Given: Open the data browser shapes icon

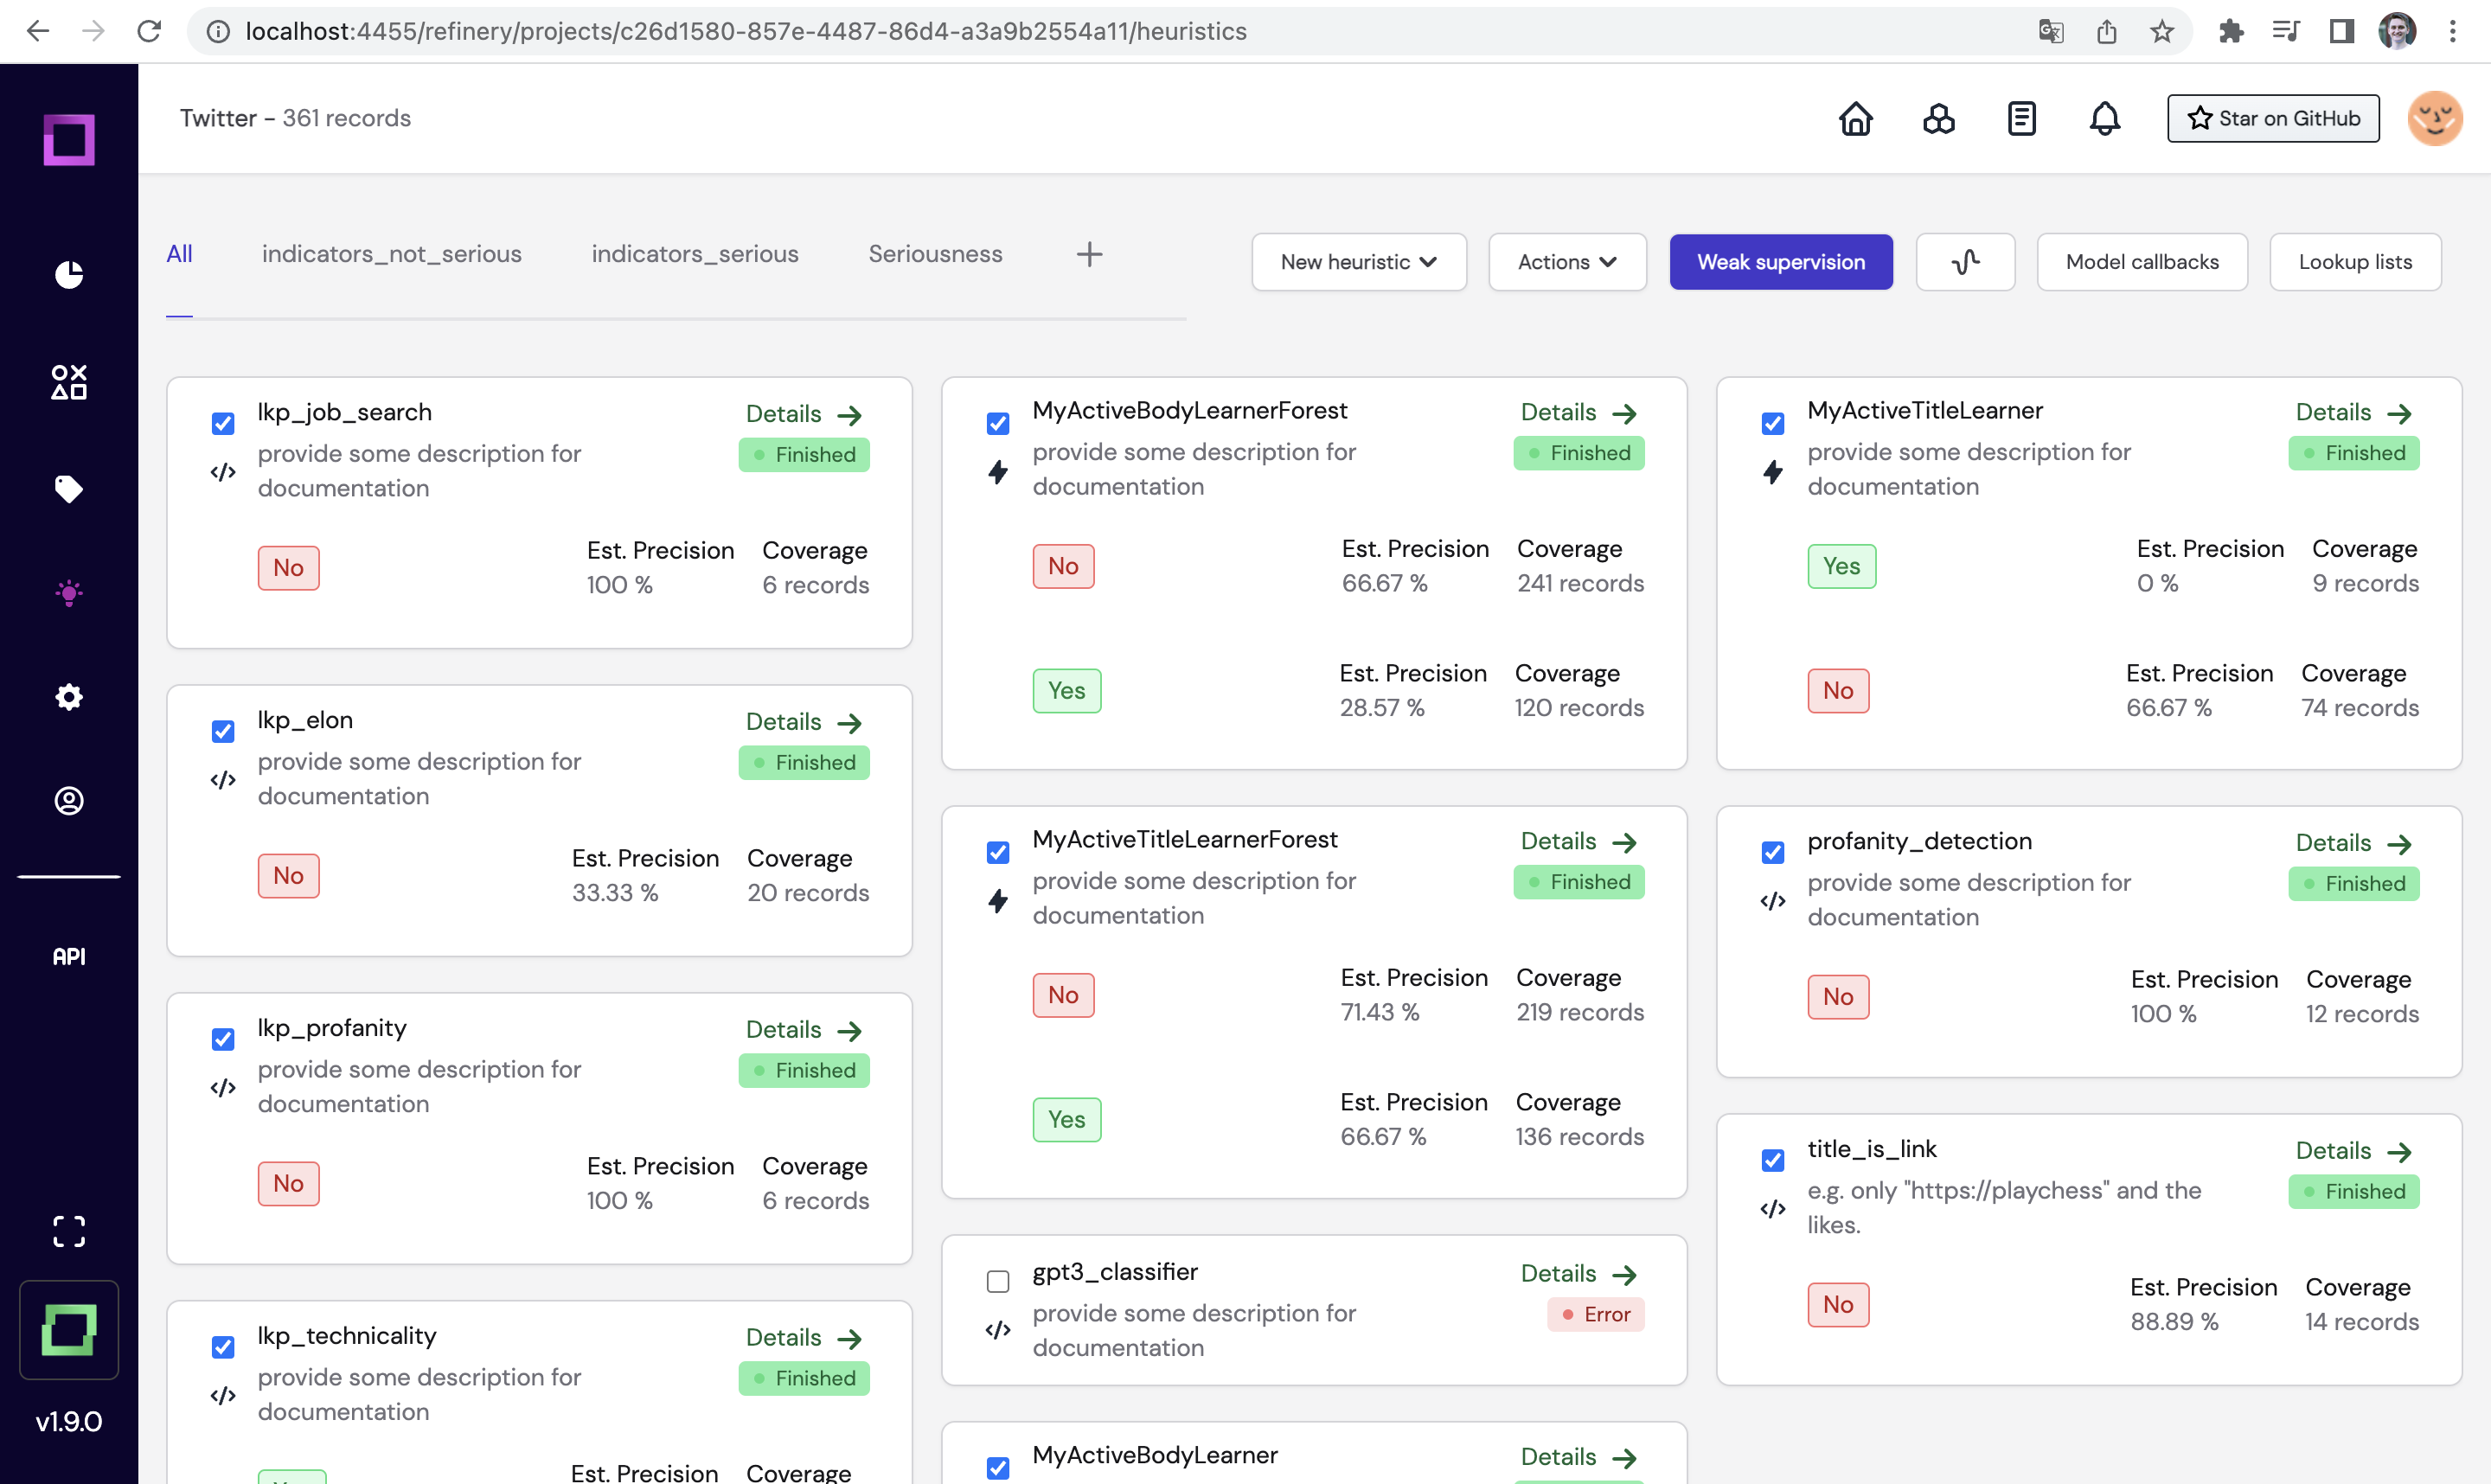Looking at the screenshot, I should coord(68,382).
